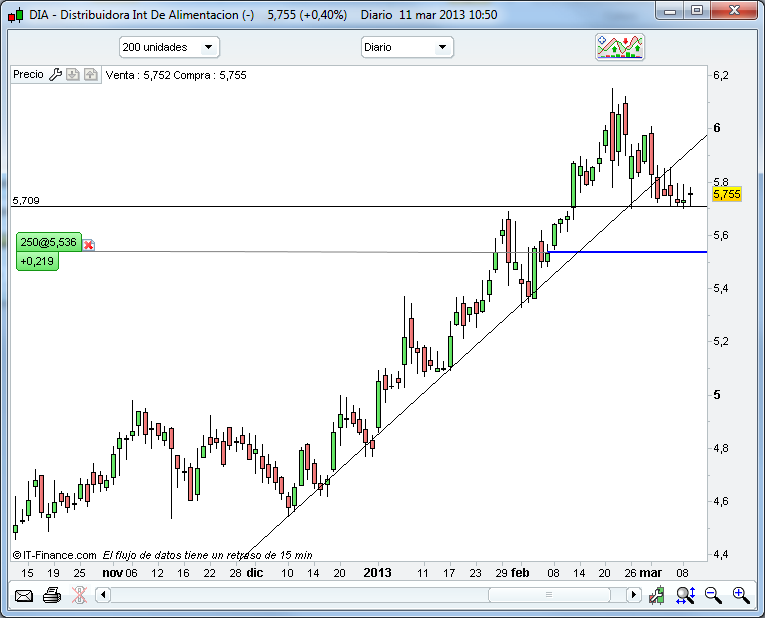Image resolution: width=765 pixels, height=618 pixels.
Task: Click the 250@5,536 position label
Action: (48, 243)
